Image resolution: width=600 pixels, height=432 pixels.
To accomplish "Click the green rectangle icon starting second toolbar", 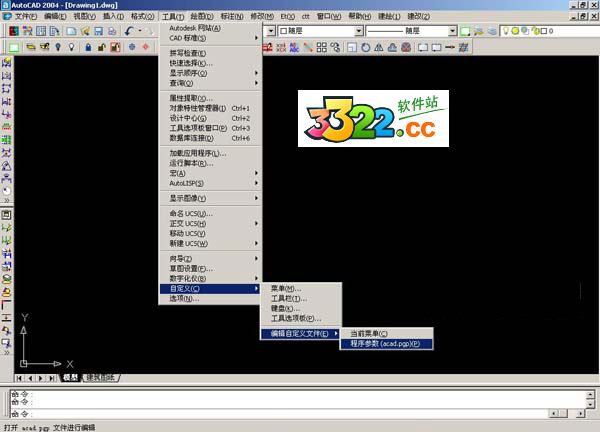I will [x=14, y=47].
